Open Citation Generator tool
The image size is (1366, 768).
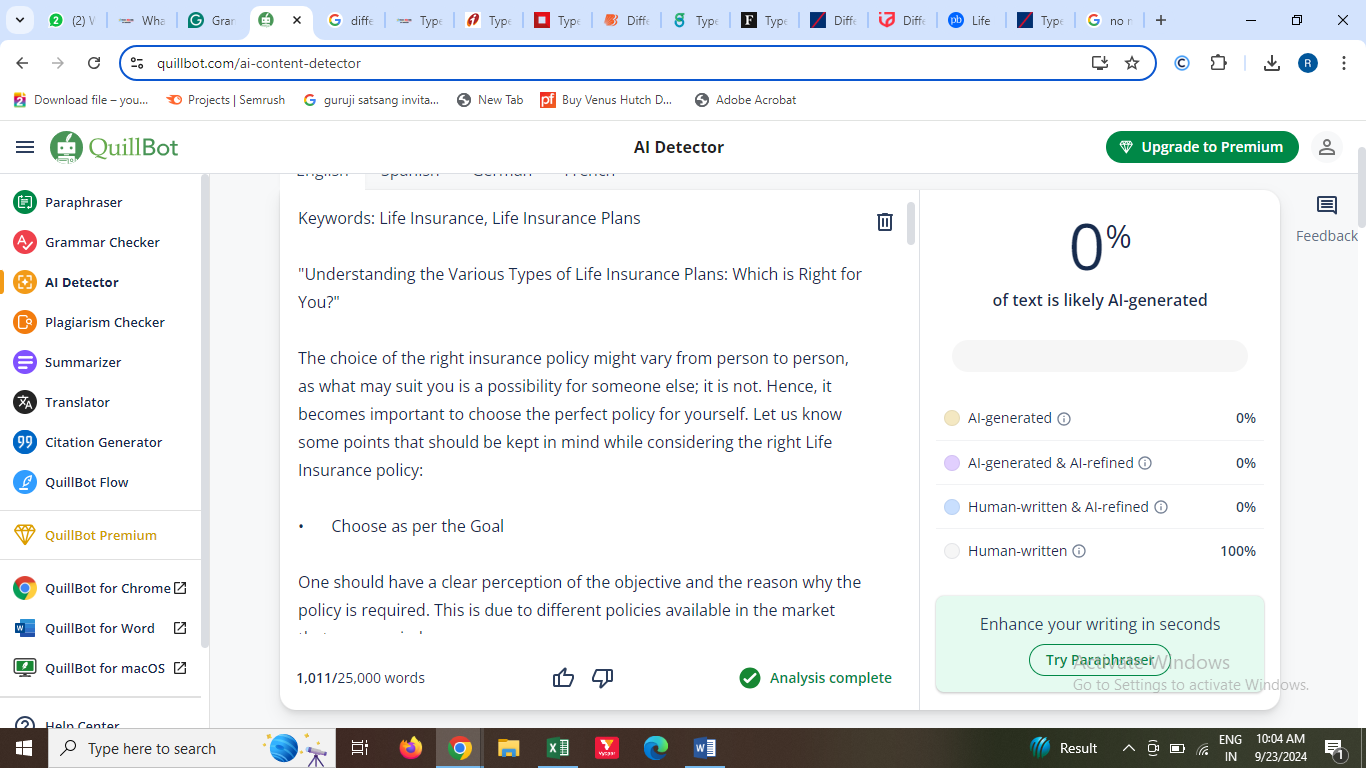[x=103, y=442]
